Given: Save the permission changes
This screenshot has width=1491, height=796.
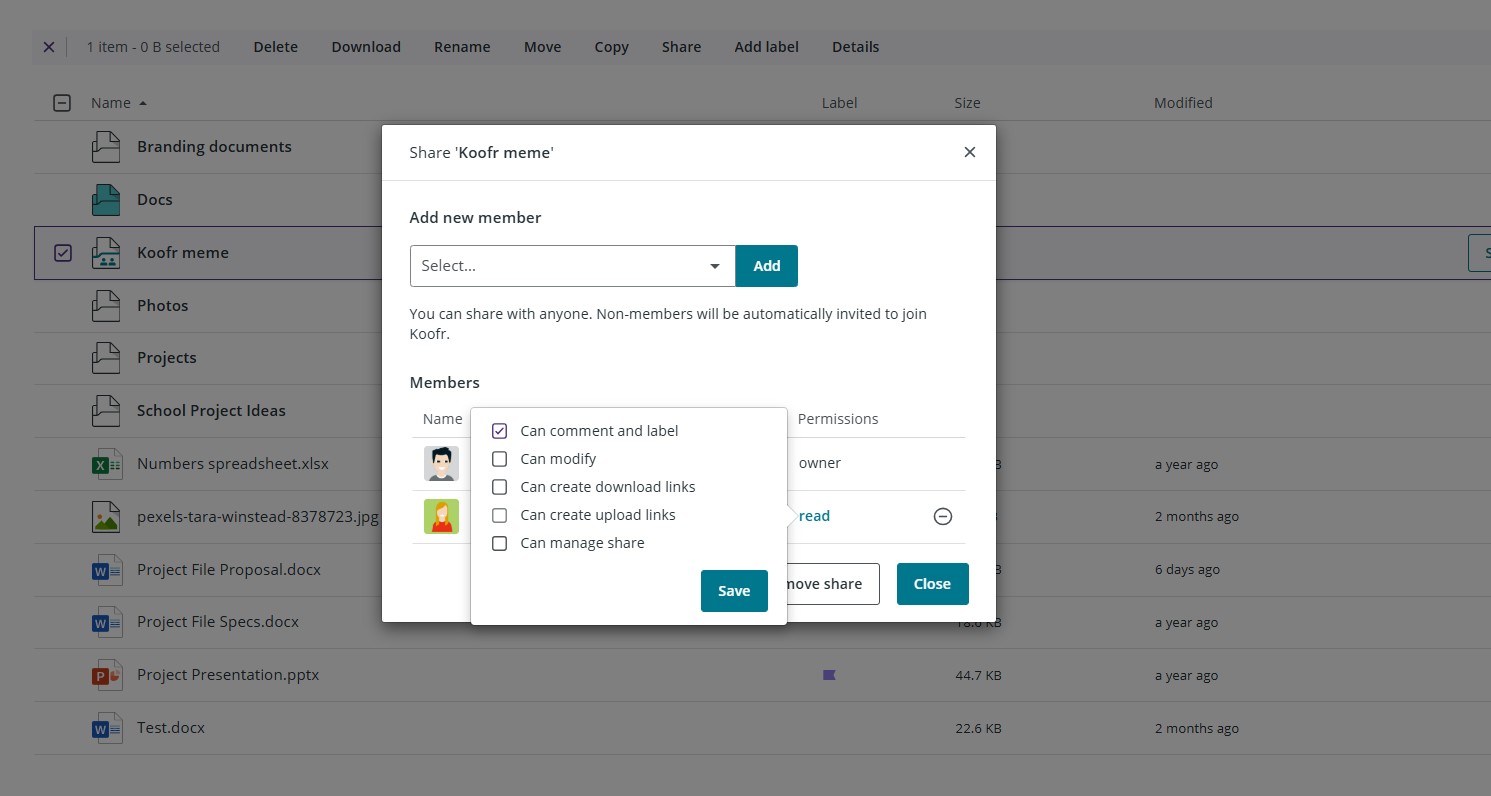Looking at the screenshot, I should point(734,591).
